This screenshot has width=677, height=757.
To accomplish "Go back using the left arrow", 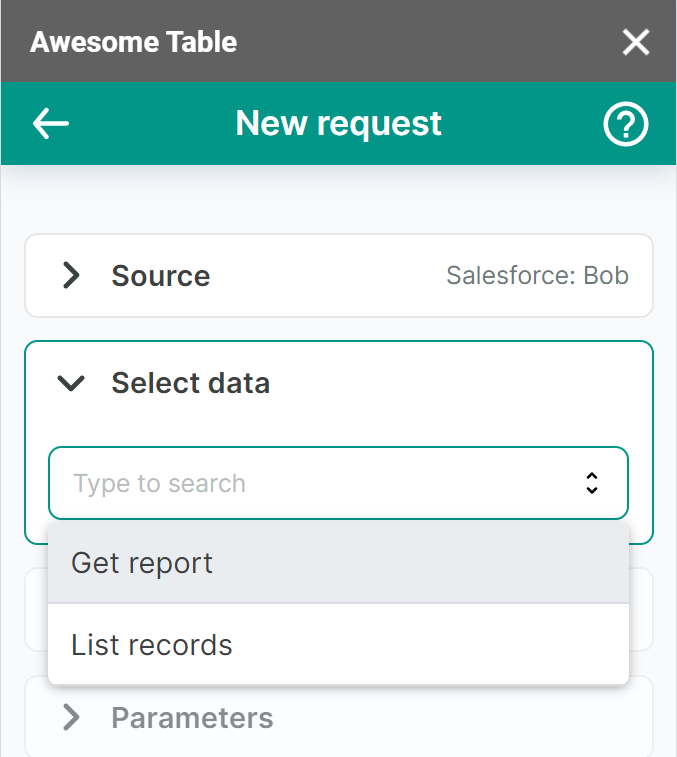I will tap(51, 123).
